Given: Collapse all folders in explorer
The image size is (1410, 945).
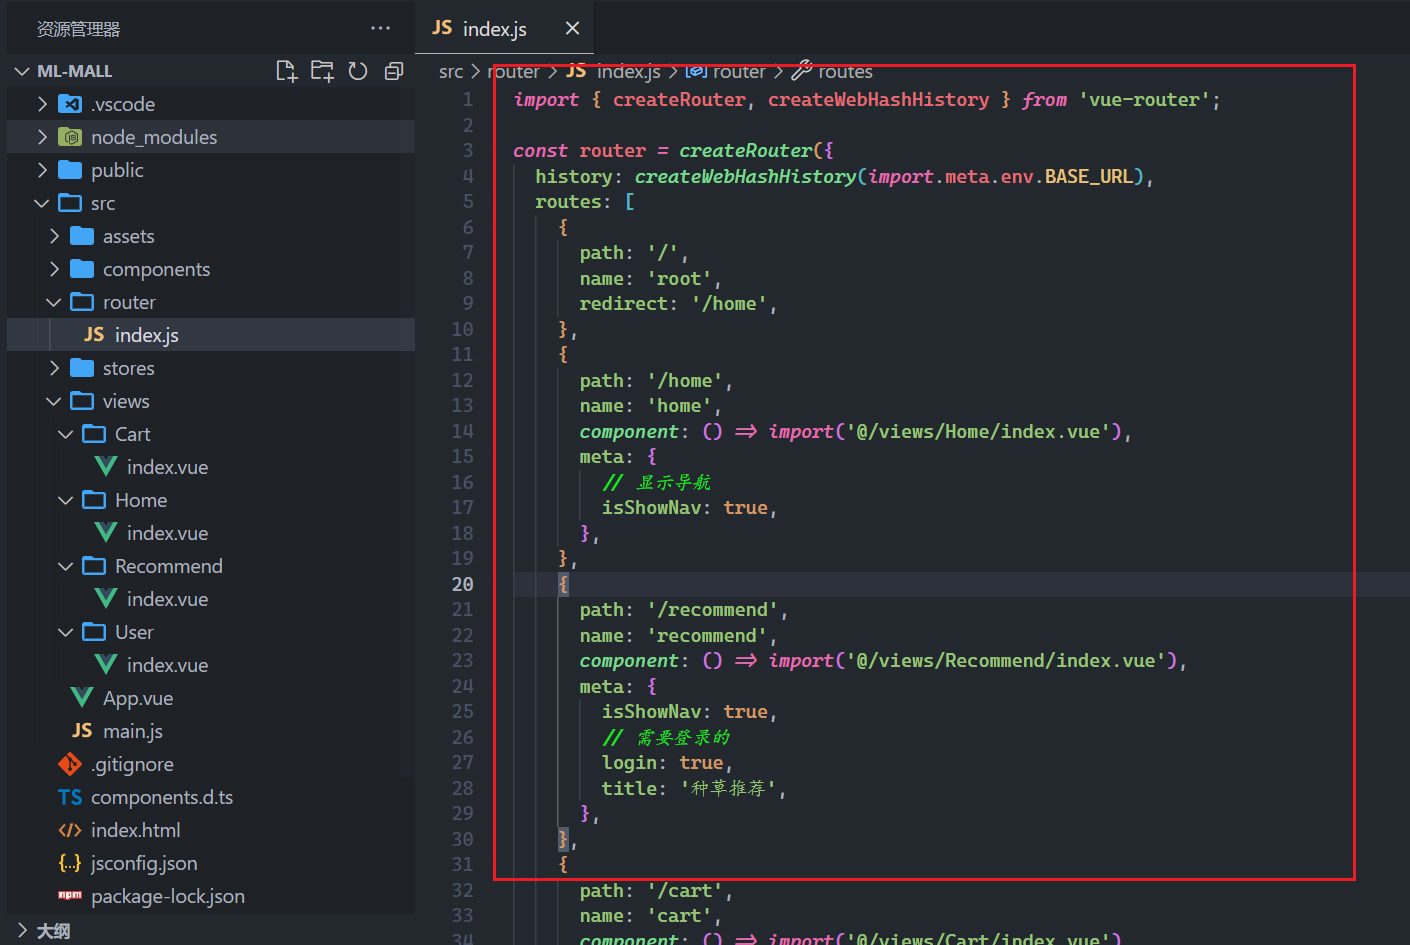Looking at the screenshot, I should pos(394,71).
